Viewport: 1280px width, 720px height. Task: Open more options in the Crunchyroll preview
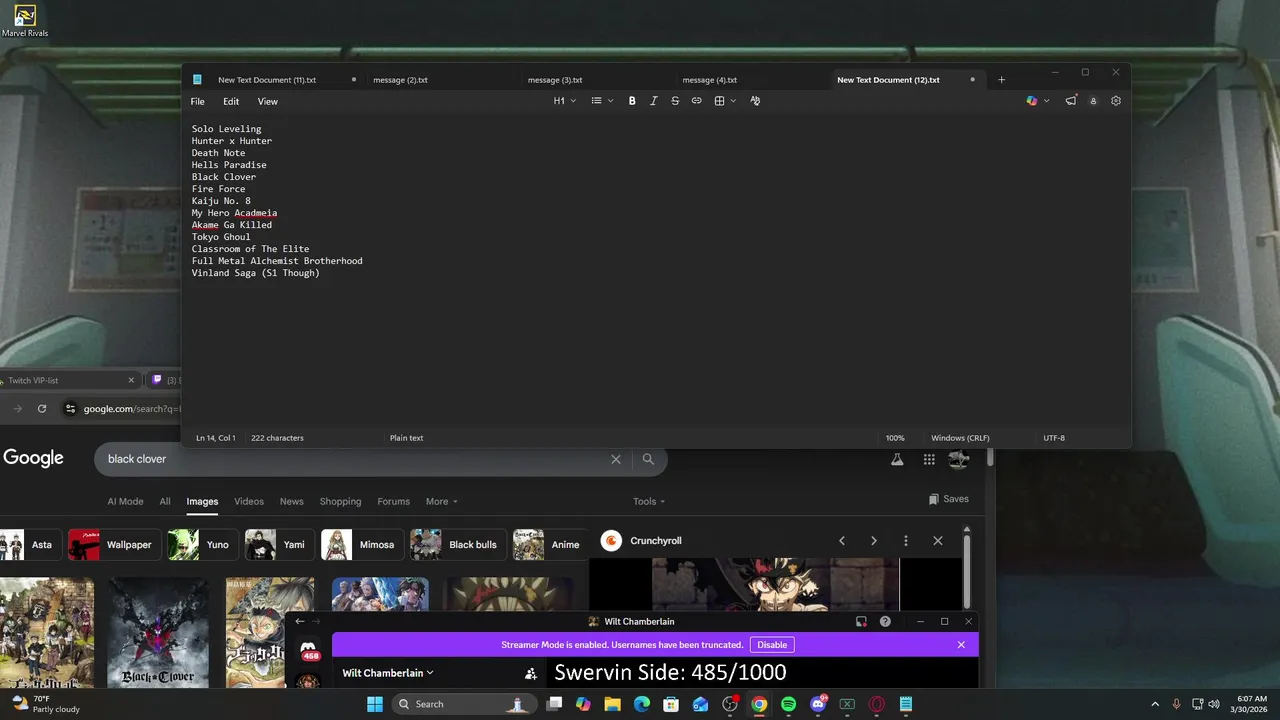point(906,541)
